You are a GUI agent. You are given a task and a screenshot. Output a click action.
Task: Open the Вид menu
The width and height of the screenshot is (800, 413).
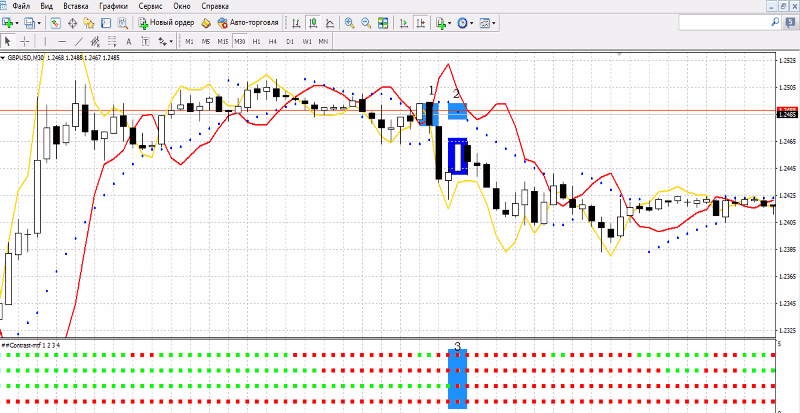(46, 7)
